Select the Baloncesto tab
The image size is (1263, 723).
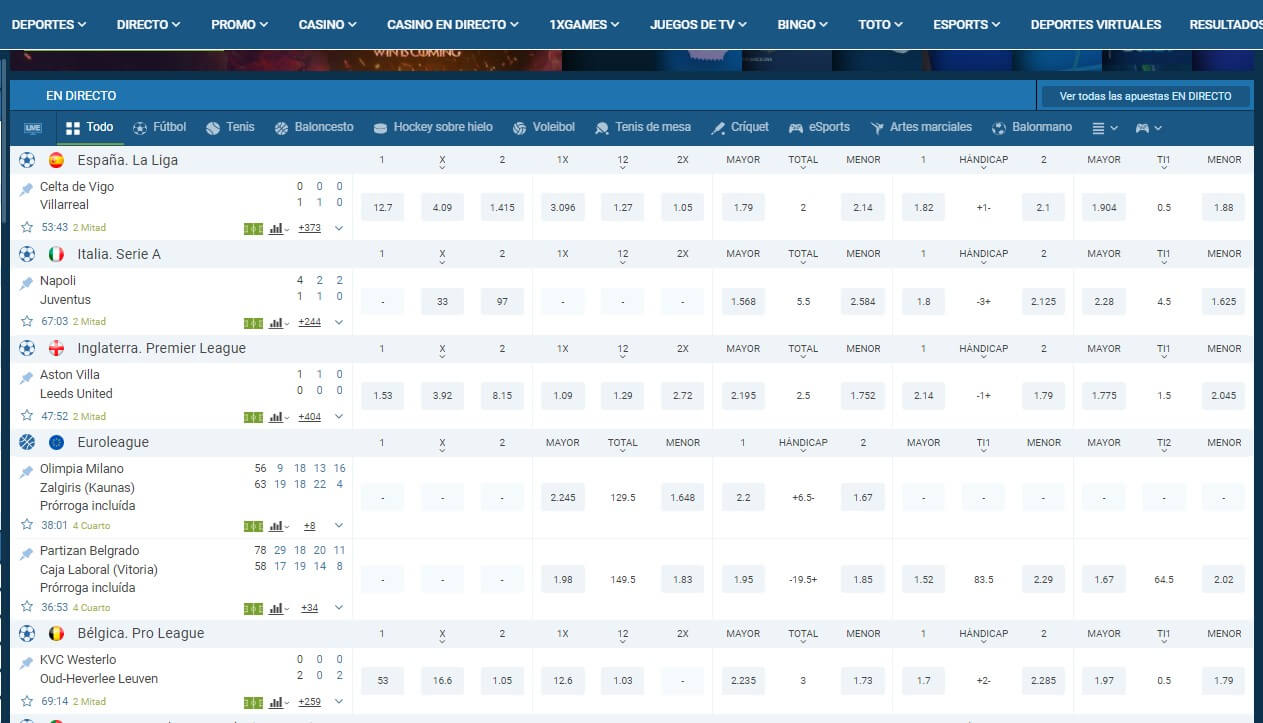(x=314, y=128)
